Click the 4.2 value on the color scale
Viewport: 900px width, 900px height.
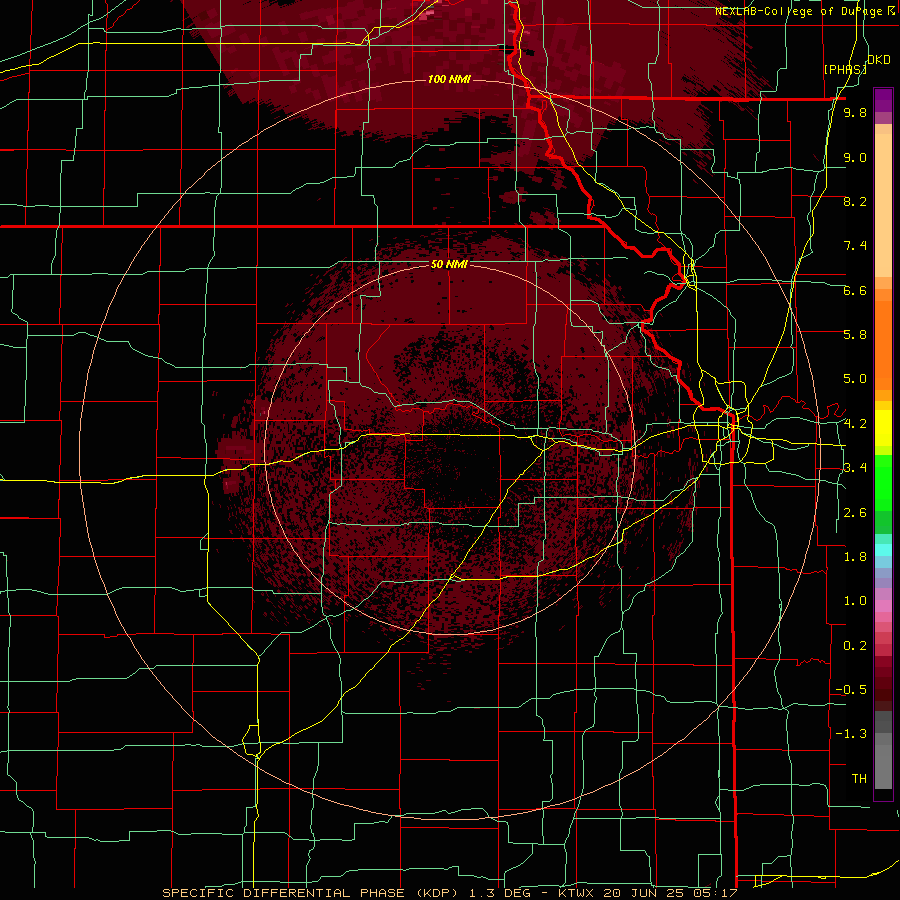coord(855,424)
